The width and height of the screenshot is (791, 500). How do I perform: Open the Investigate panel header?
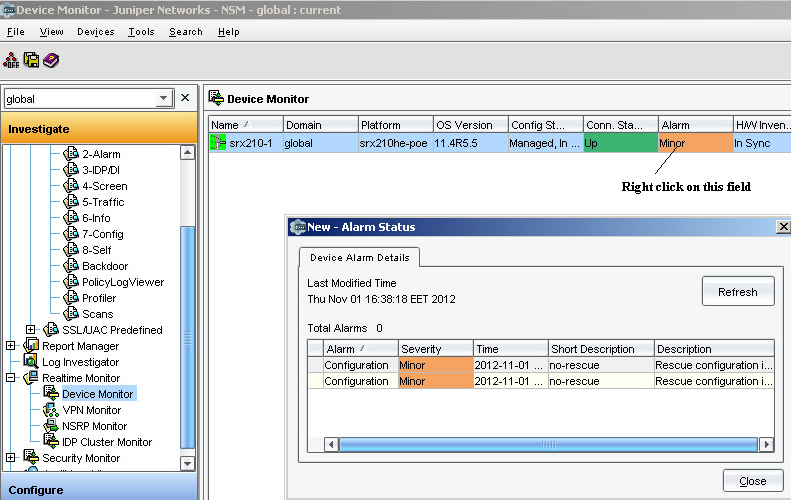pos(99,129)
